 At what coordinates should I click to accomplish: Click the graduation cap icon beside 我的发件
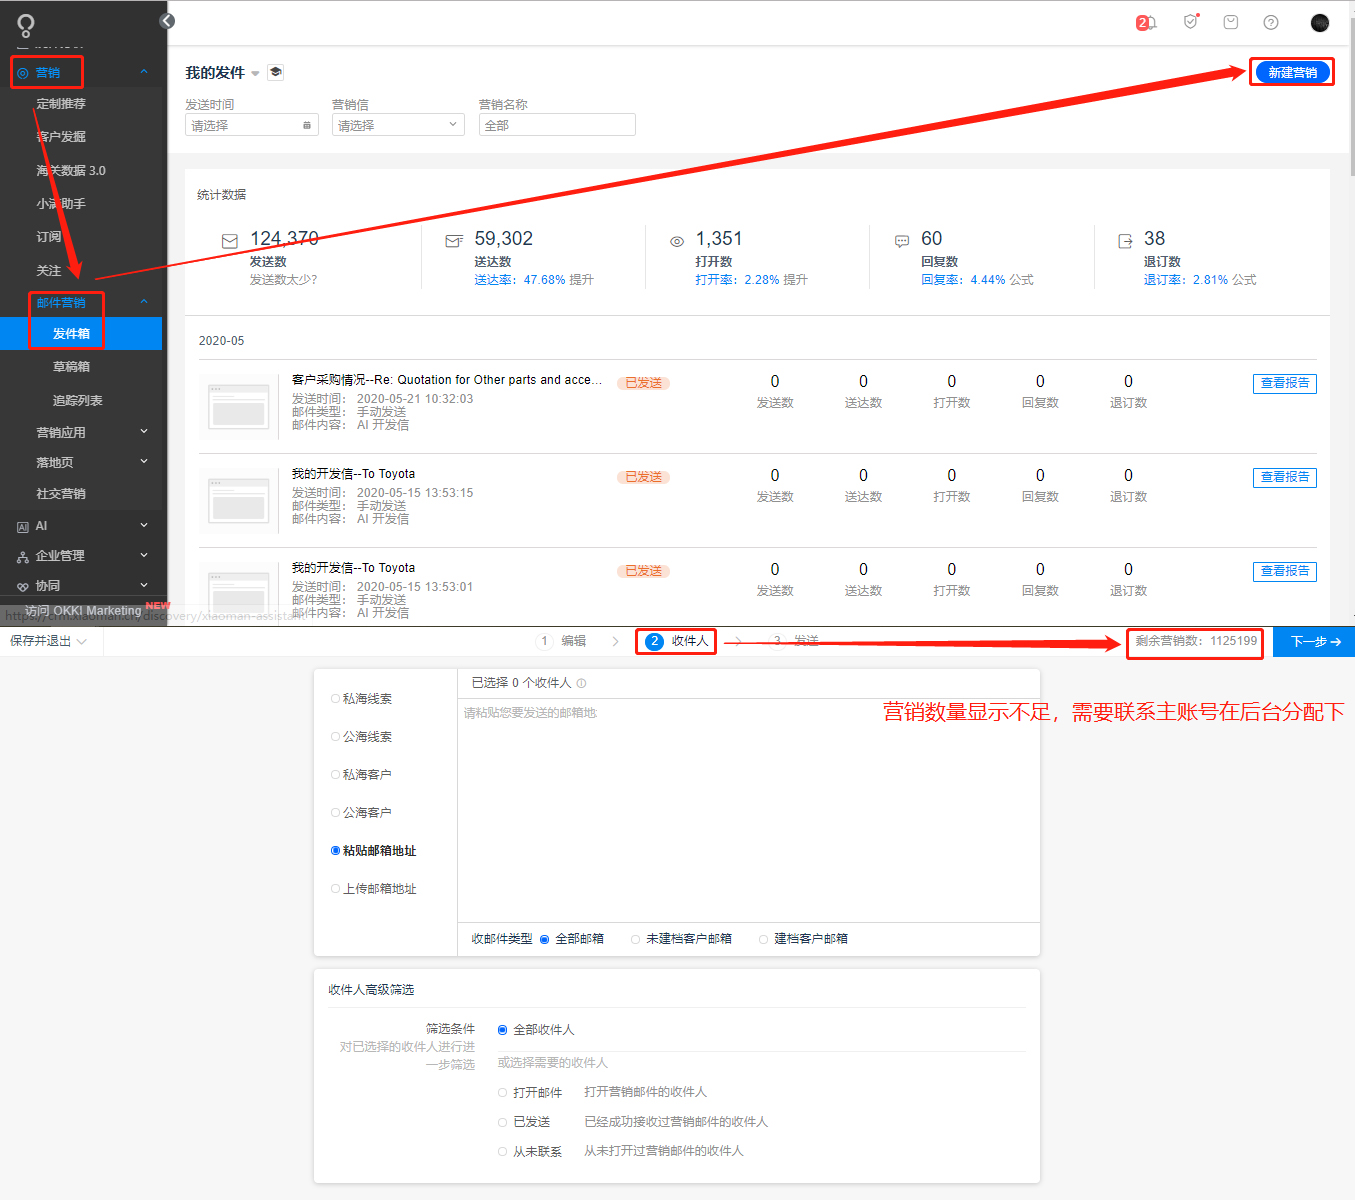click(275, 72)
